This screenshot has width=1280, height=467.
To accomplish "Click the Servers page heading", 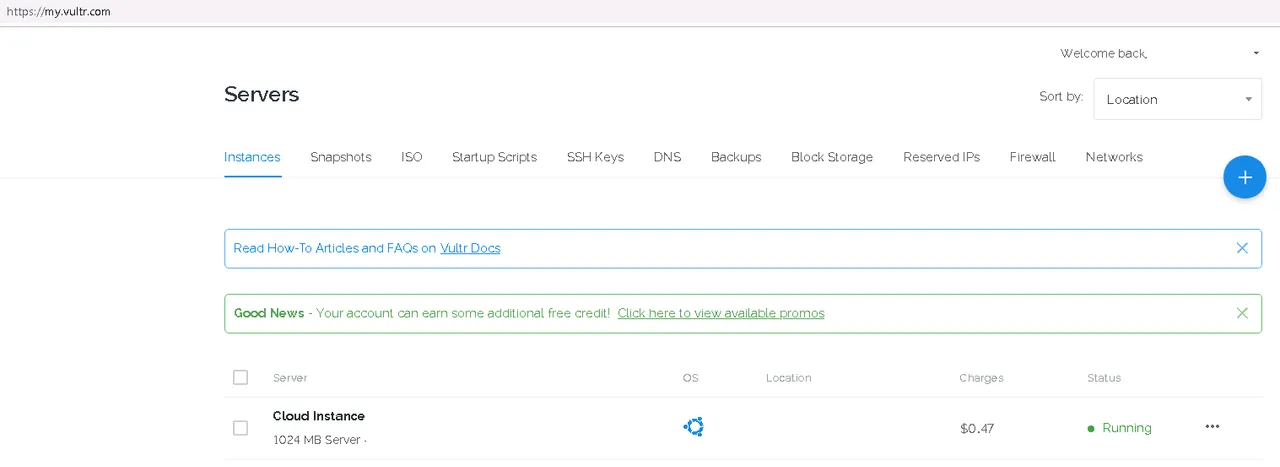I will 261,94.
